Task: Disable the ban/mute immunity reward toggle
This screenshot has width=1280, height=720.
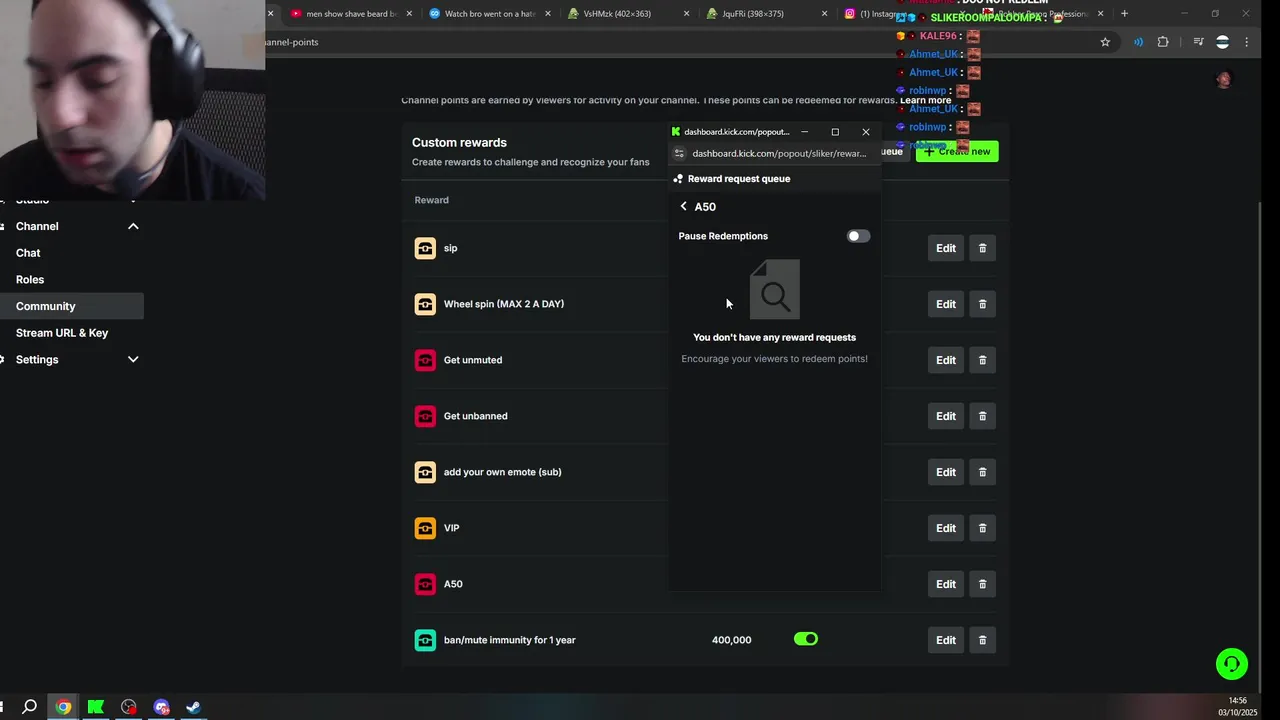Action: pos(806,639)
